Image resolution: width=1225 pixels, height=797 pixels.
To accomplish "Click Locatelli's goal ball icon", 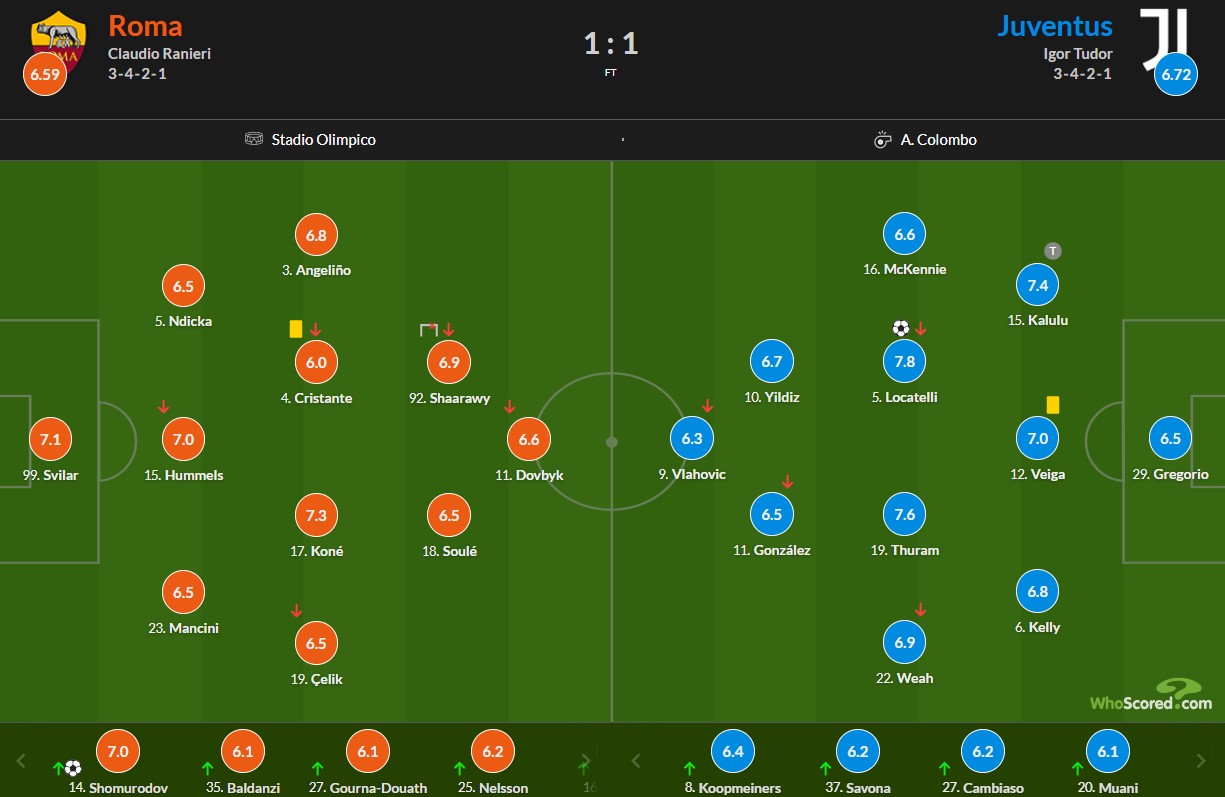I will pos(901,328).
